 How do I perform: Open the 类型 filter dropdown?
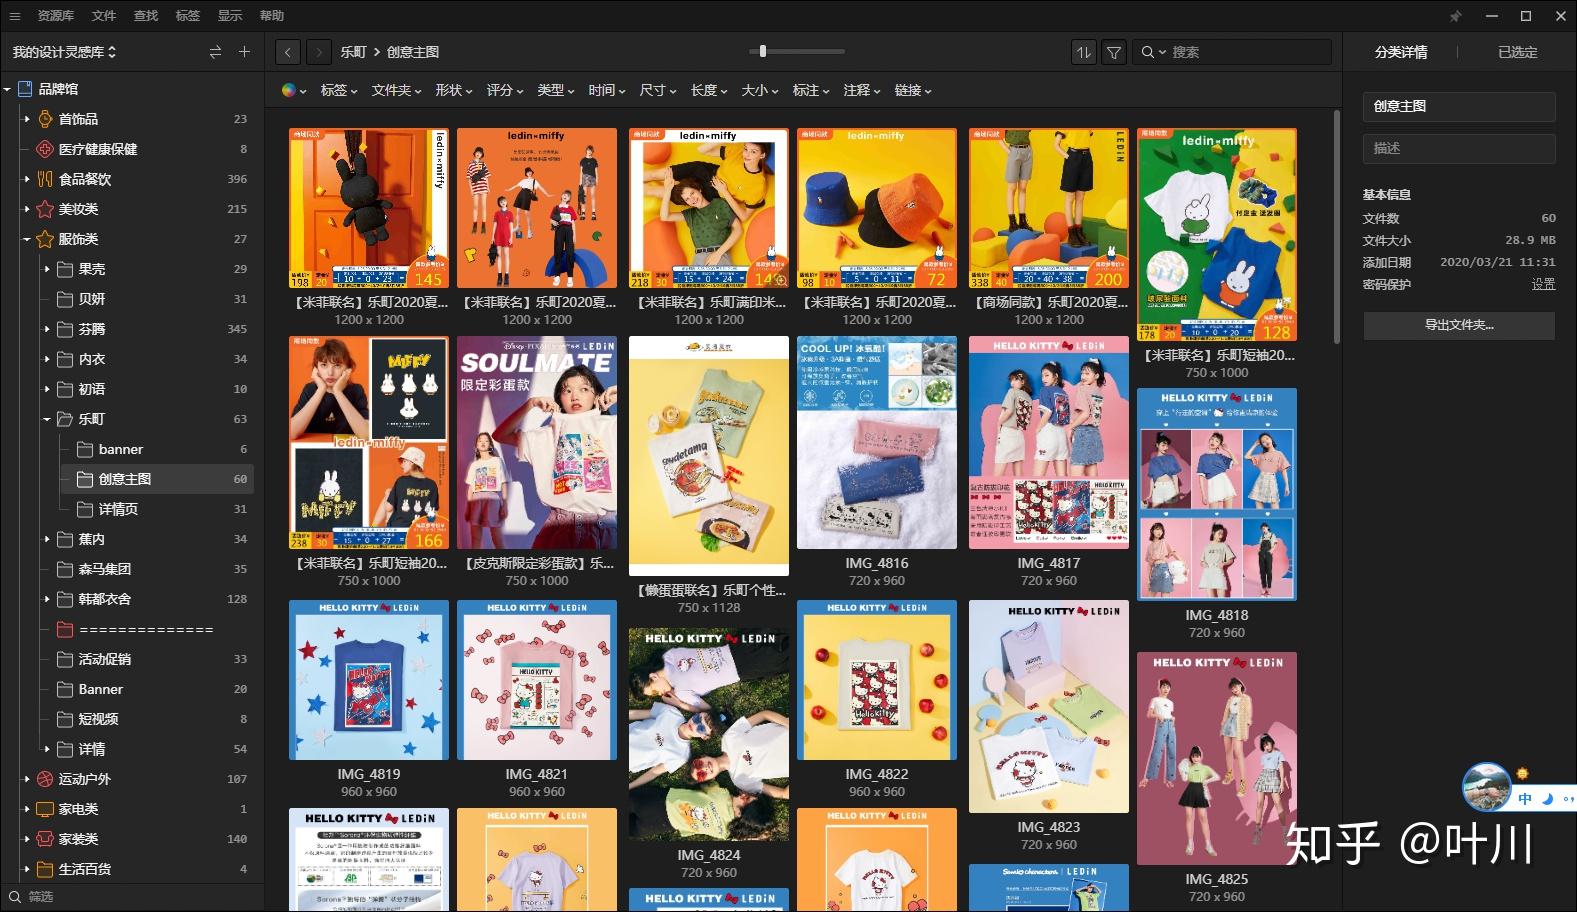click(556, 90)
